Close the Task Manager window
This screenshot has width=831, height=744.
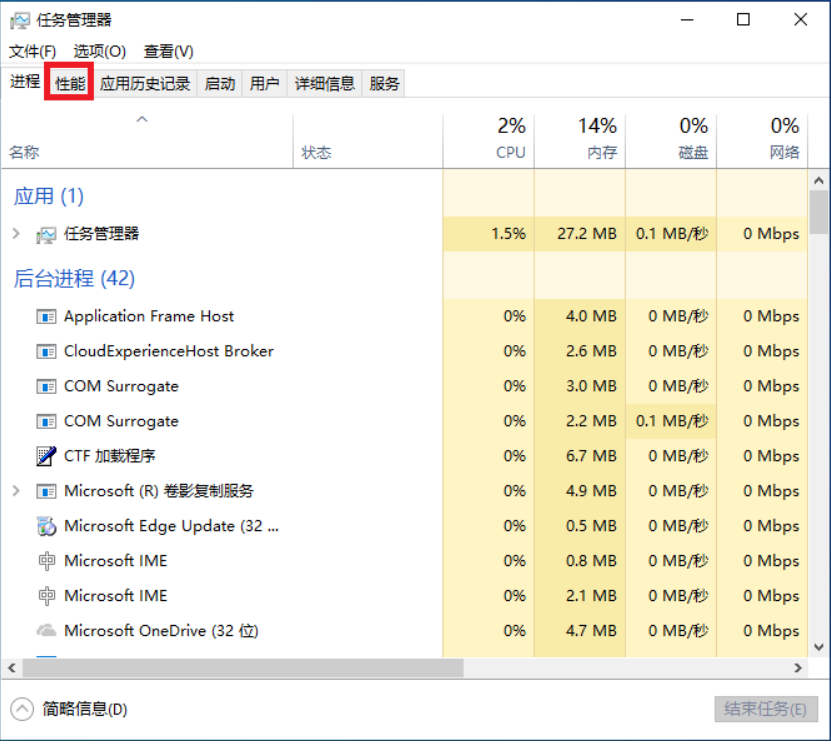801,20
